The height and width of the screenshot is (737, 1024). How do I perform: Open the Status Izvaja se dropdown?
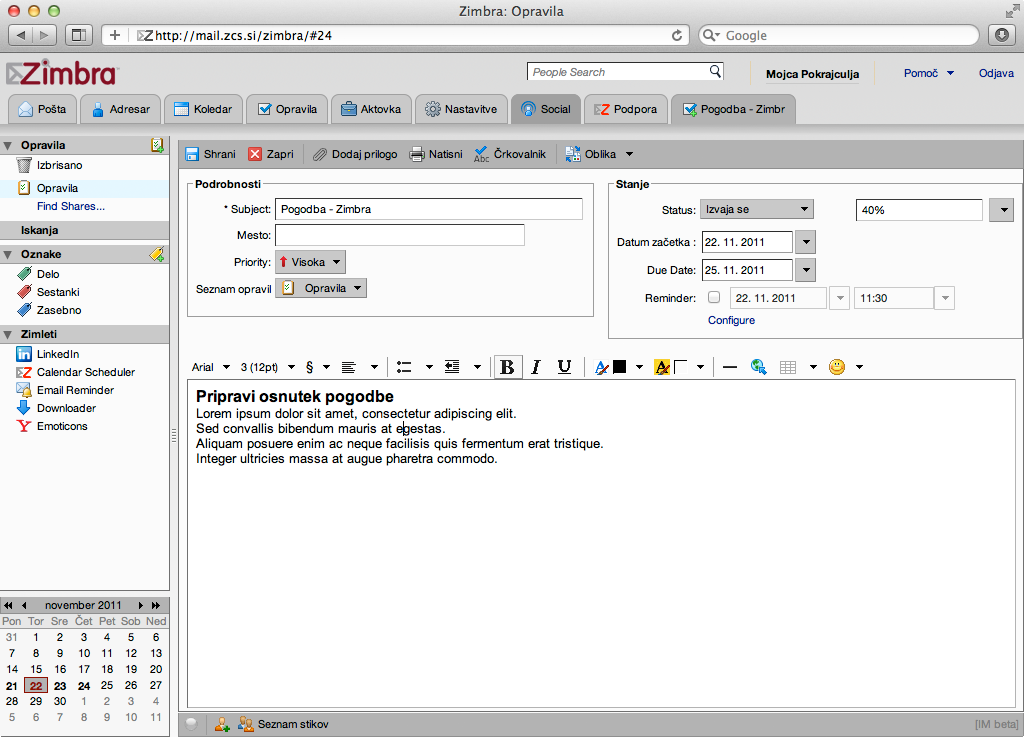pos(756,209)
